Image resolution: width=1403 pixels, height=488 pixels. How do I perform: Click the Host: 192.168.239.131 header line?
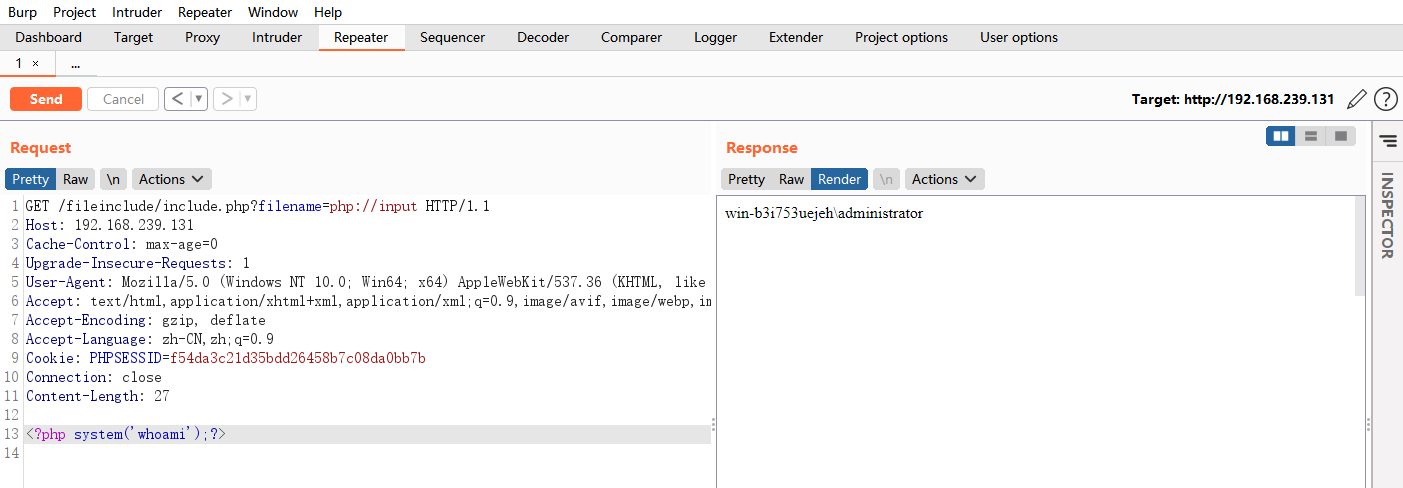[110, 225]
